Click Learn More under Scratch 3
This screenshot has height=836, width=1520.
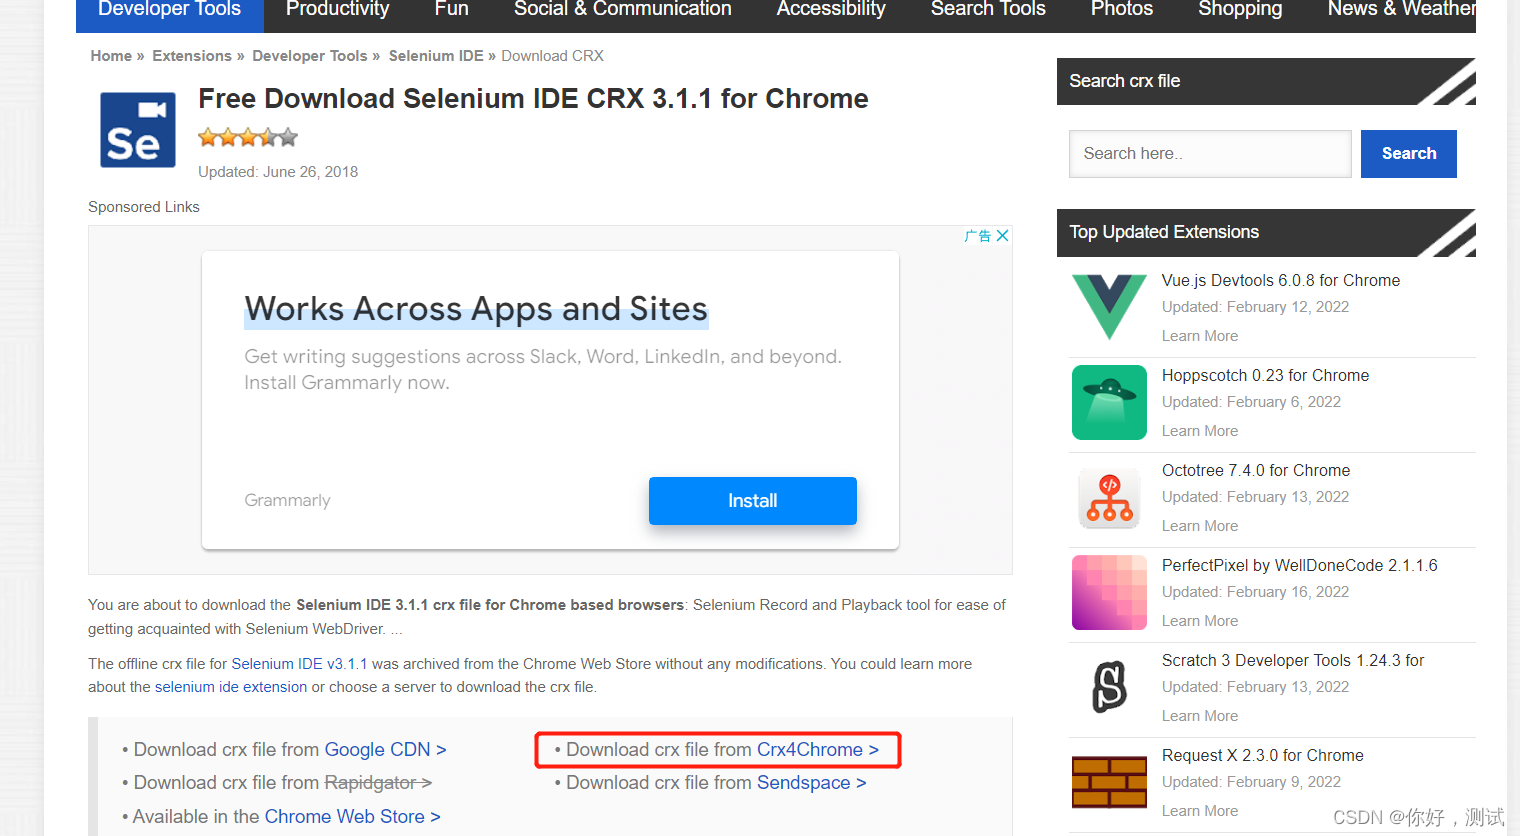click(1200, 716)
